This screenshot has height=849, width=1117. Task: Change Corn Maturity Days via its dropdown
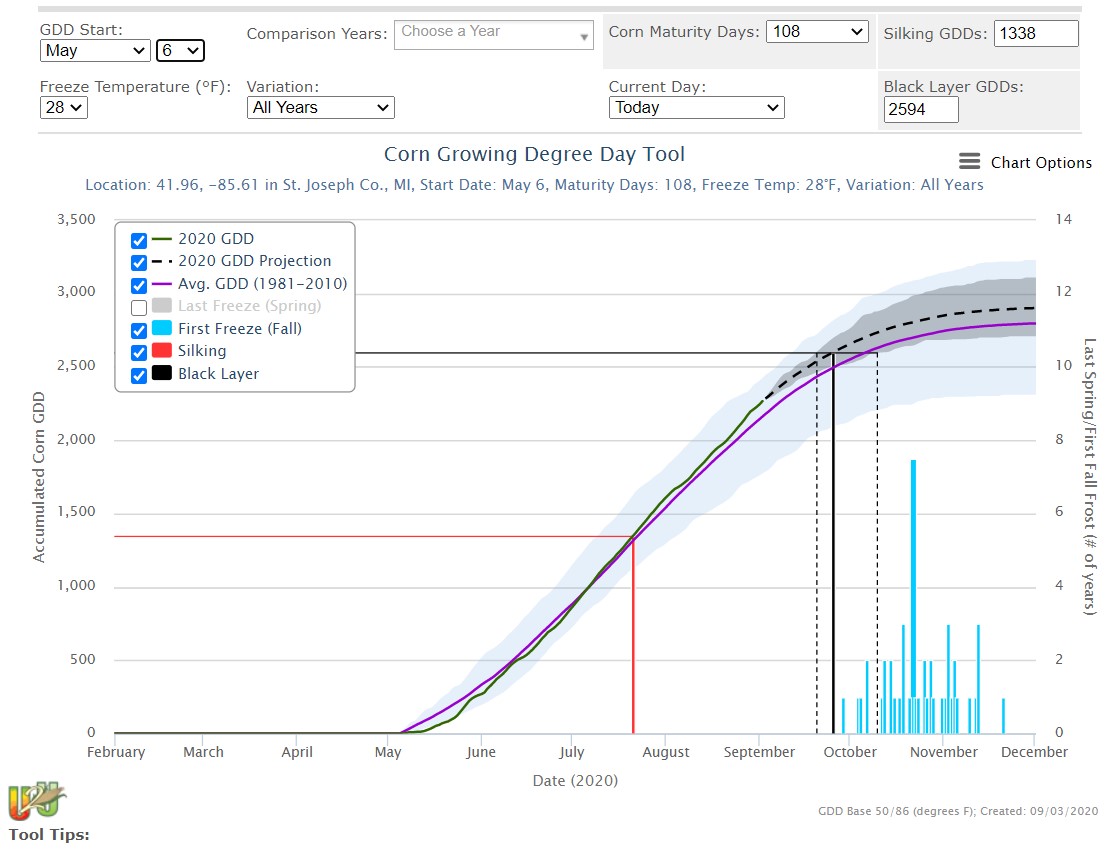817,31
